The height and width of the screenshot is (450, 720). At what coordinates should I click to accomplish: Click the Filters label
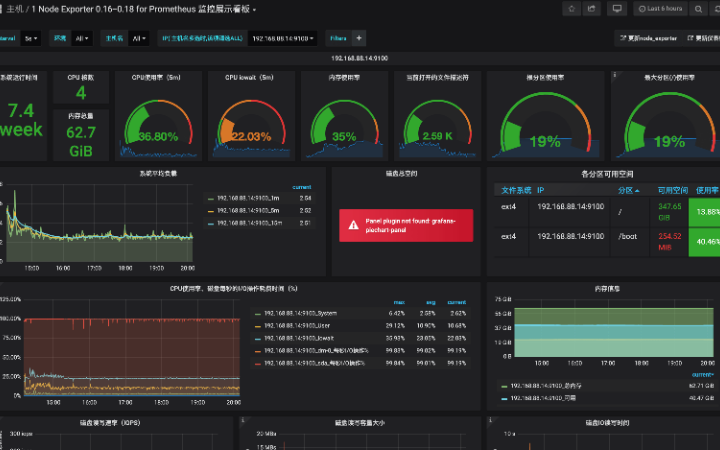tap(338, 38)
